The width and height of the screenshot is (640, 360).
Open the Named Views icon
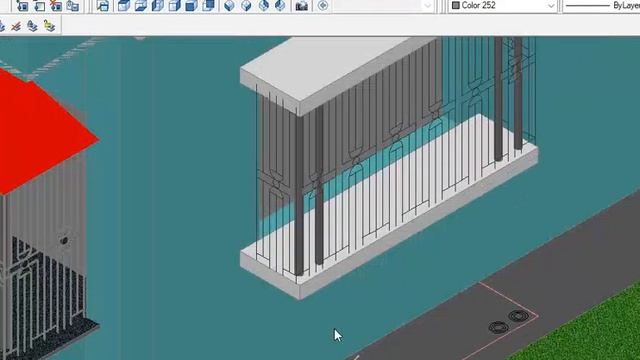[103, 5]
